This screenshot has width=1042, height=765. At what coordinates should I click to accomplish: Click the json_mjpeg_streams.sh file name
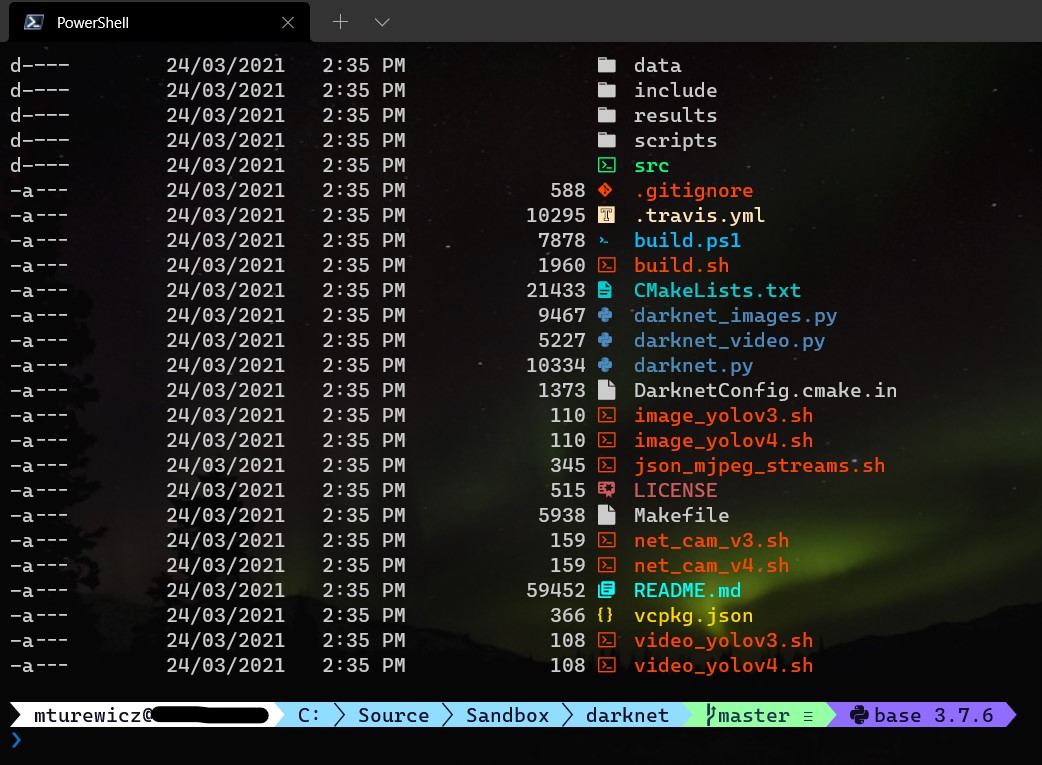pos(759,465)
